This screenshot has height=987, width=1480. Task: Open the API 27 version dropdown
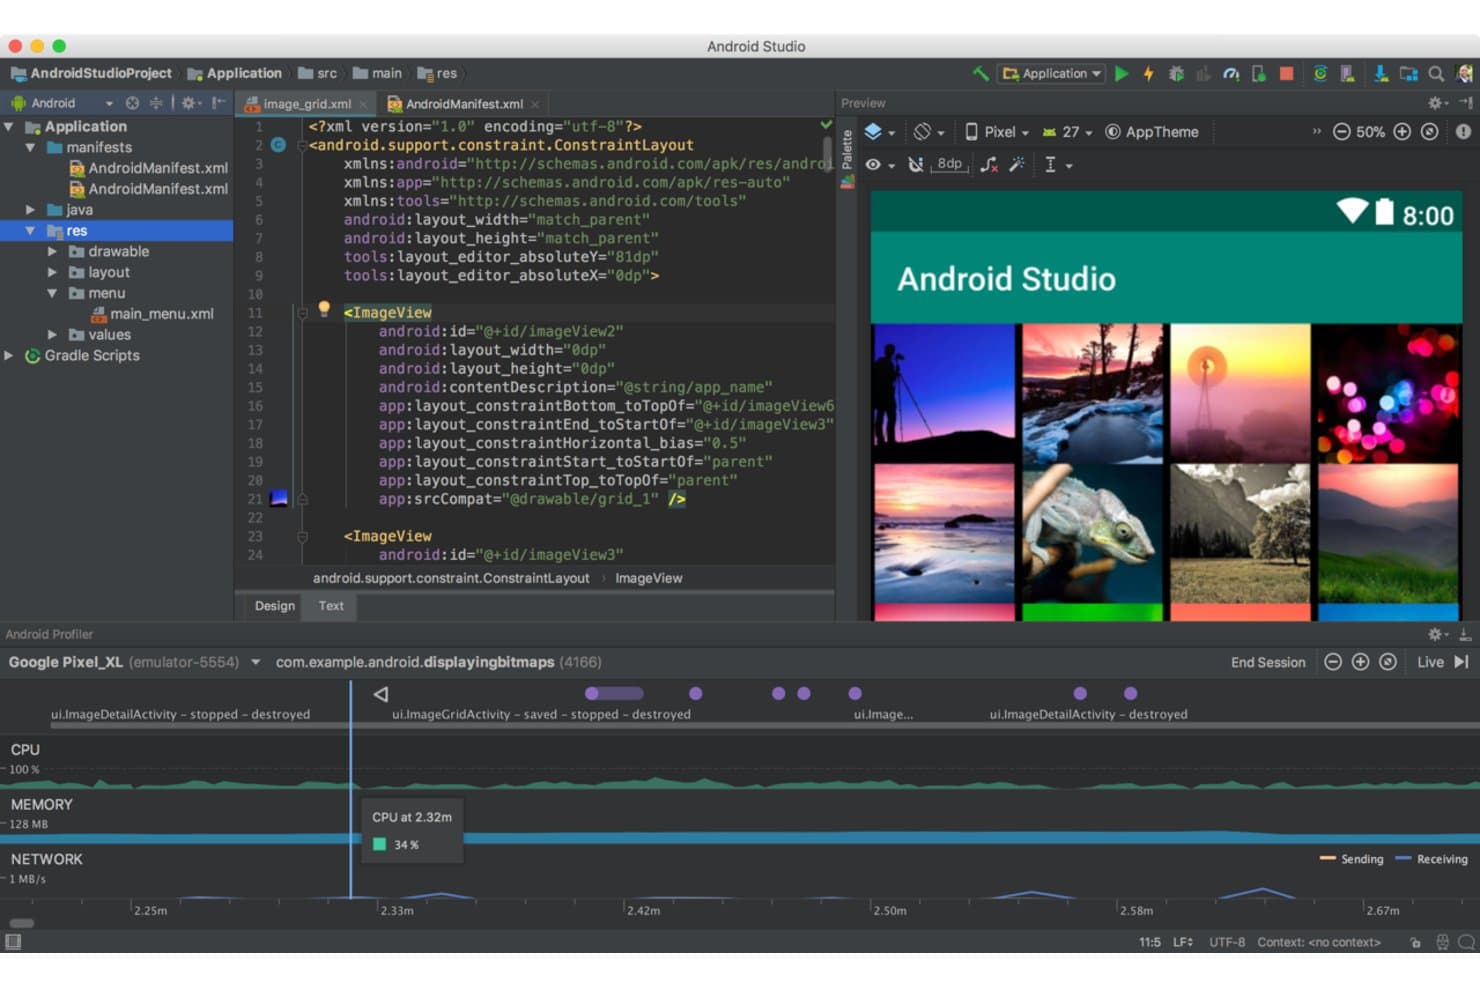tap(1067, 132)
